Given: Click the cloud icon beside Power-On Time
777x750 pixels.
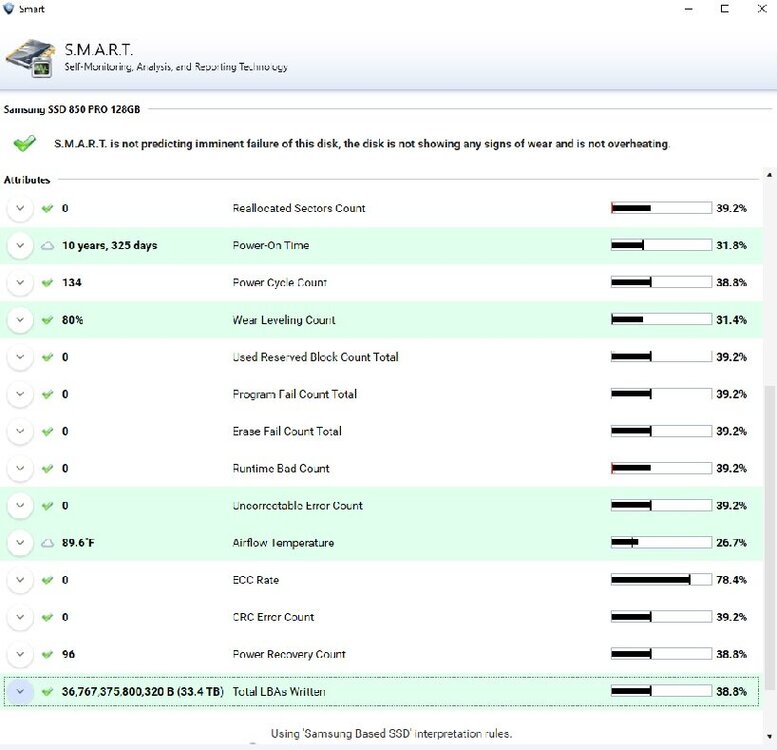Looking at the screenshot, I should pos(47,246).
